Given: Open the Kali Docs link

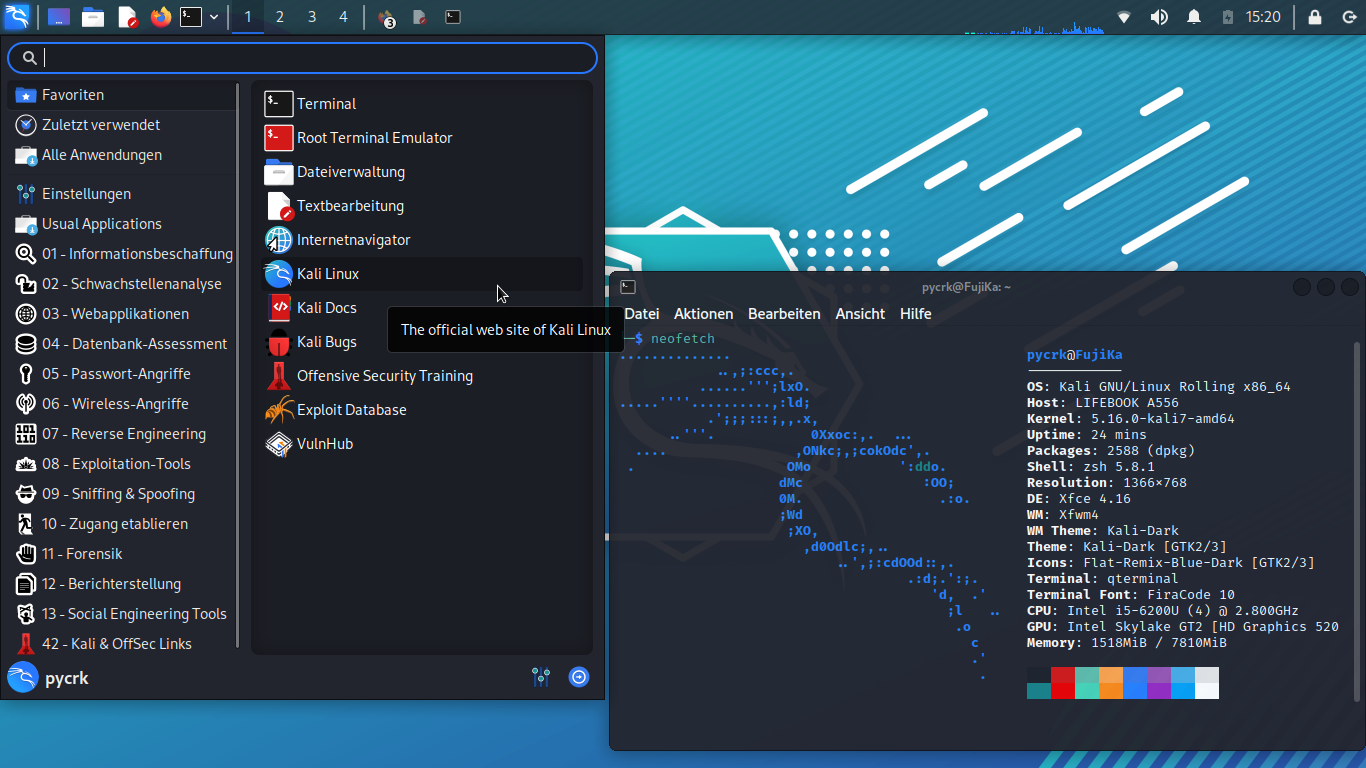Looking at the screenshot, I should click(x=326, y=308).
